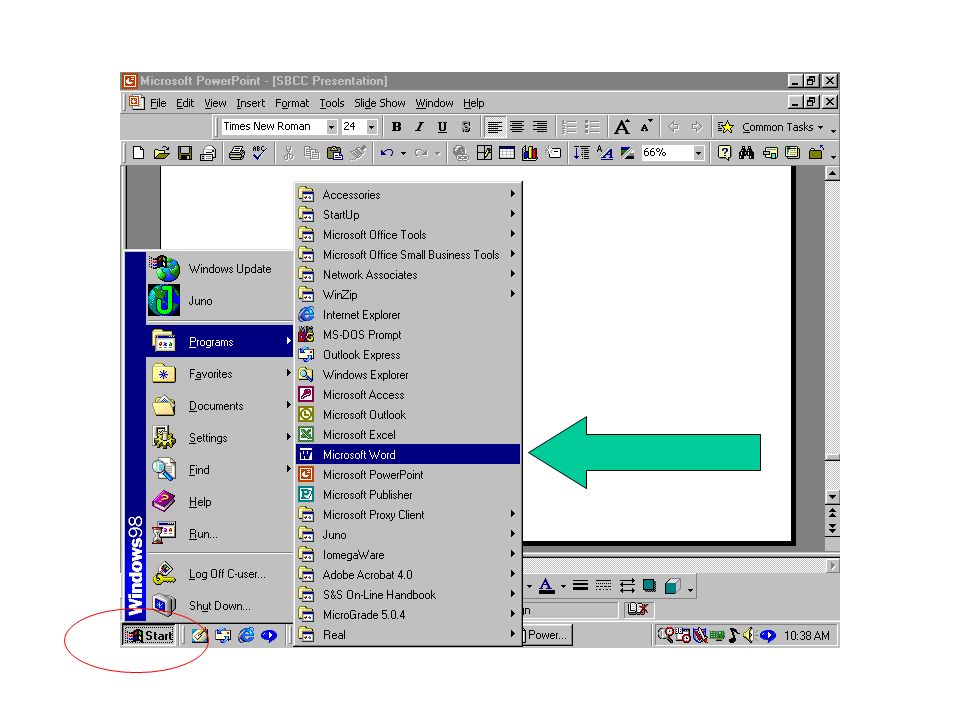Open the Slide Show menu
Viewport: 960px width, 720px height.
point(380,103)
